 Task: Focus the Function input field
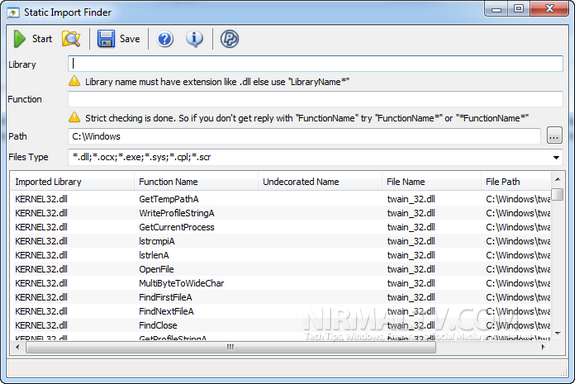(x=315, y=99)
